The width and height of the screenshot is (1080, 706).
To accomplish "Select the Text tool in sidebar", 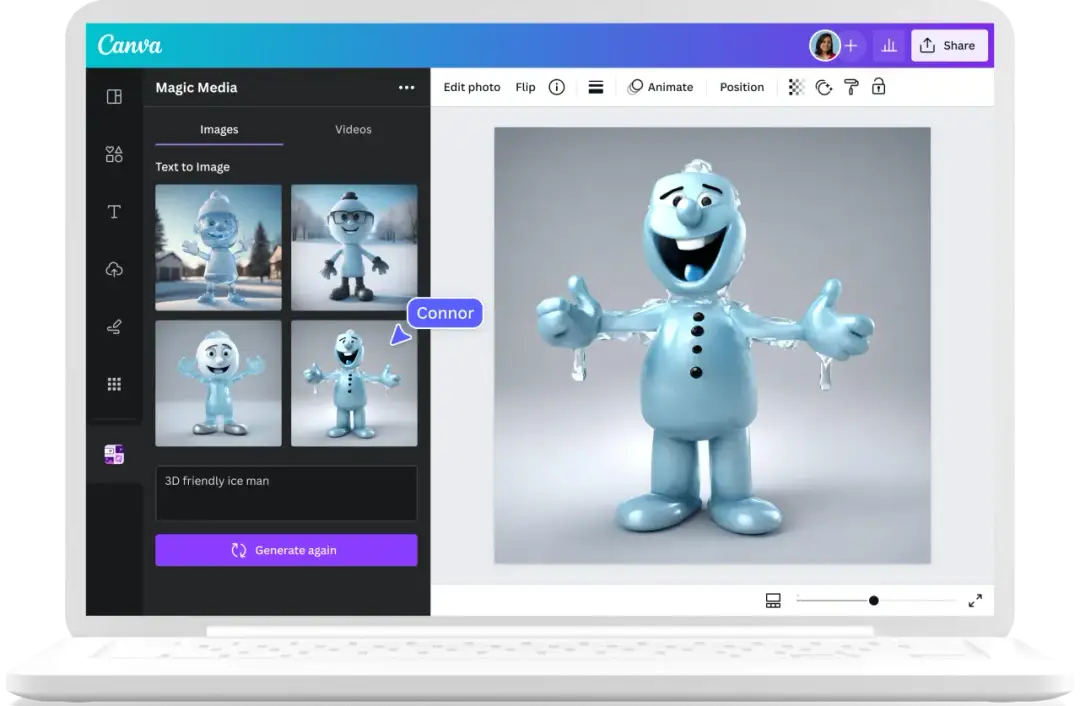I will coord(114,211).
